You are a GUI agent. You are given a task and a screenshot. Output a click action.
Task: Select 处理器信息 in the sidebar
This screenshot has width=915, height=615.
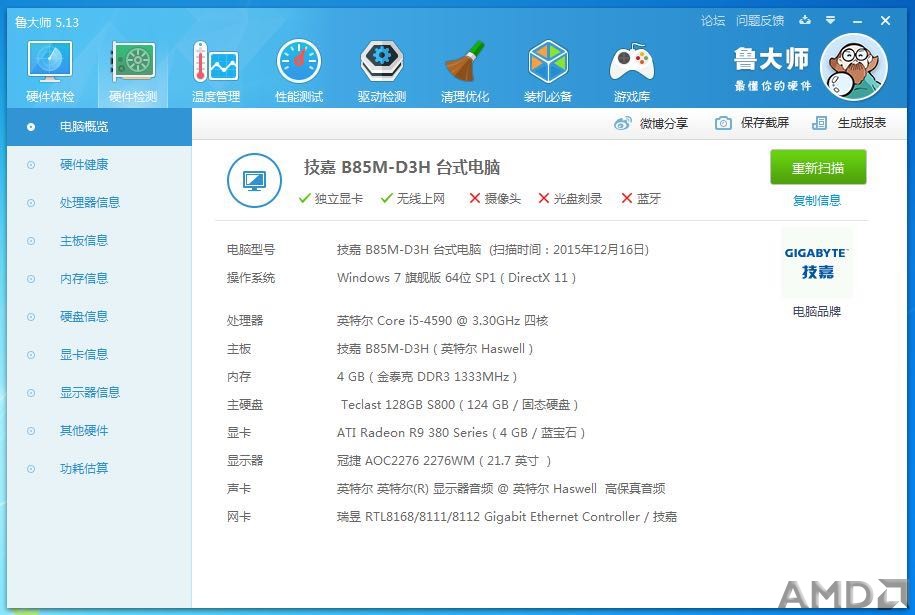click(x=99, y=202)
